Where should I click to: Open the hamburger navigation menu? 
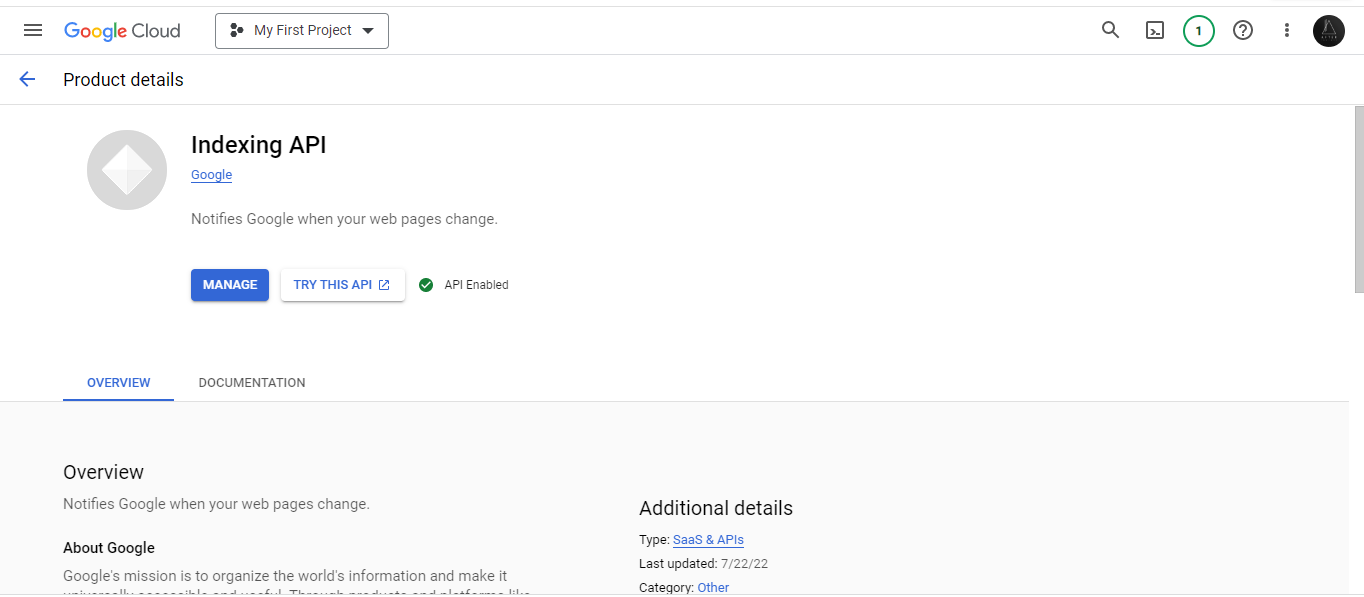33,30
